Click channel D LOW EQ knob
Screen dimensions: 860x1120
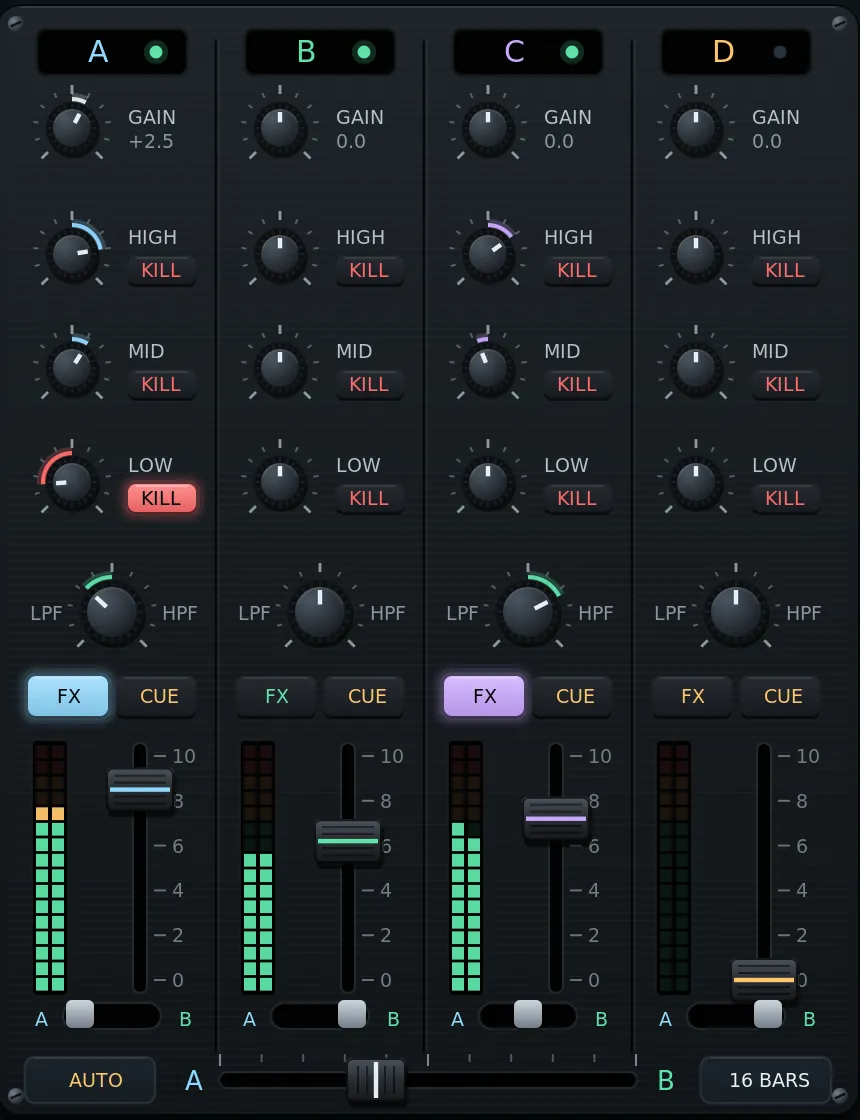[696, 483]
